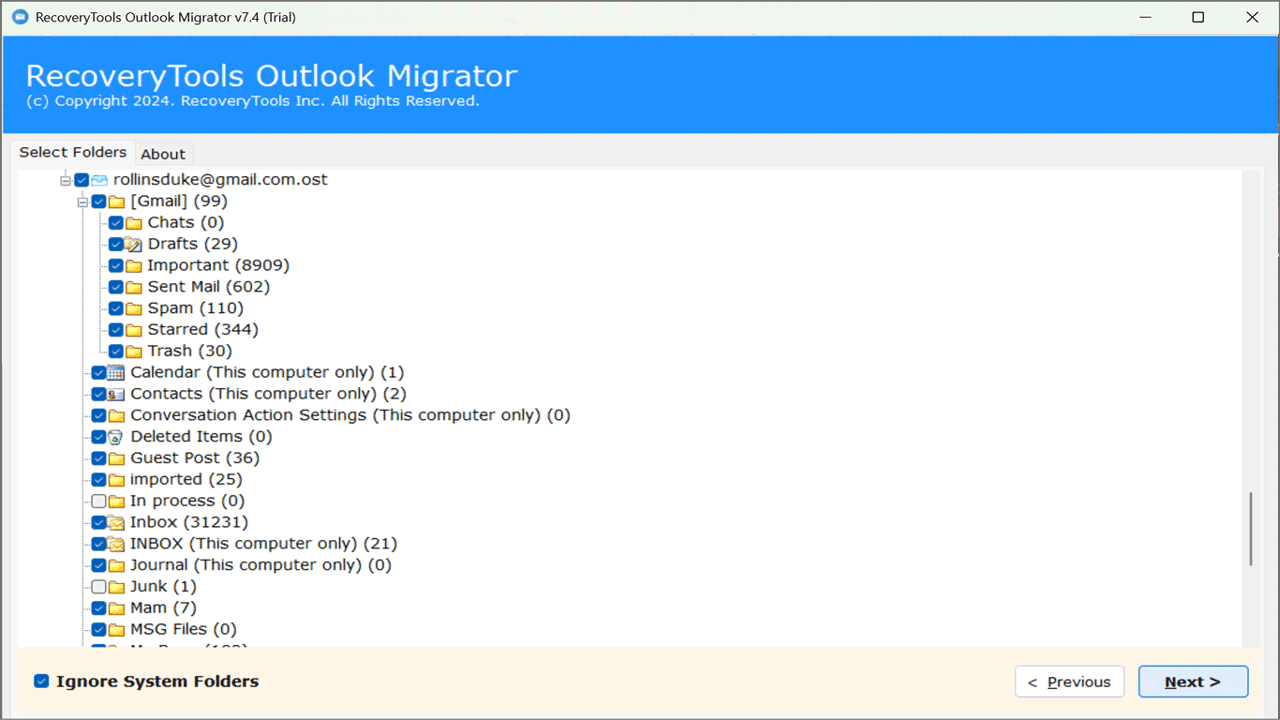Click the Drafts pencil folder icon
Viewport: 1280px width, 720px height.
(x=134, y=244)
